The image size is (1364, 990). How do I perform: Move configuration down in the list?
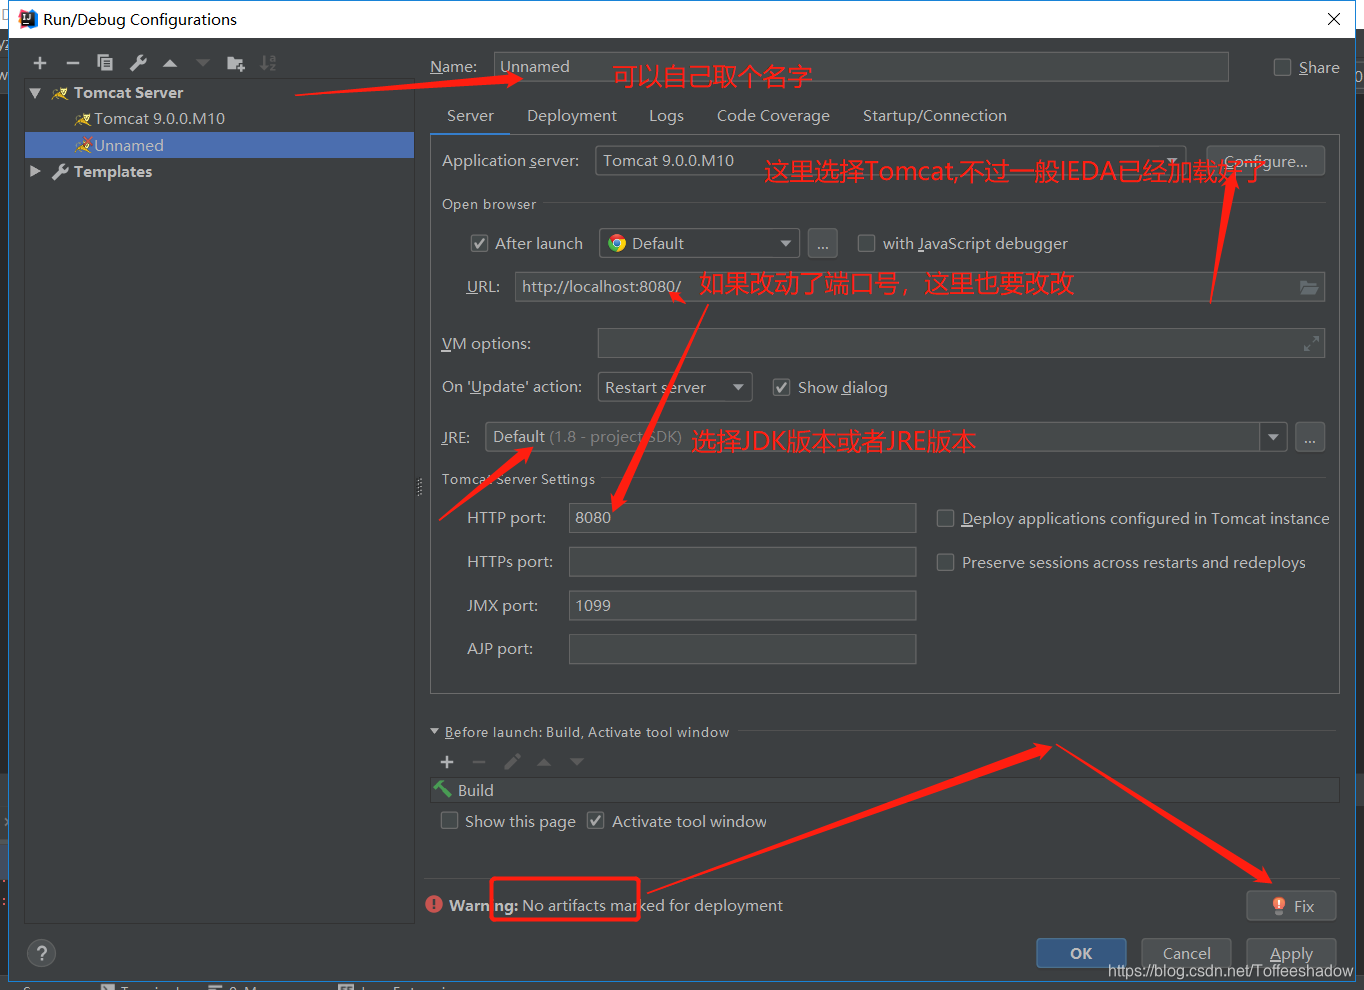203,63
